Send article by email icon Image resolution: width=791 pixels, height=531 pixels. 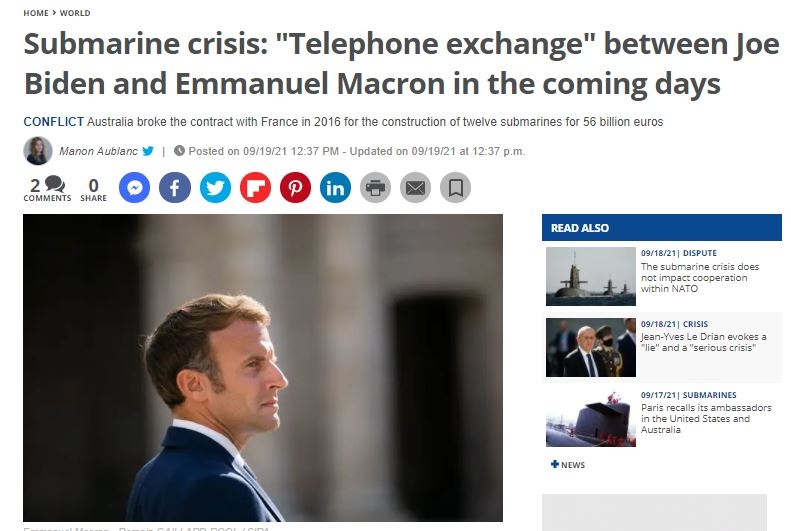tap(415, 187)
